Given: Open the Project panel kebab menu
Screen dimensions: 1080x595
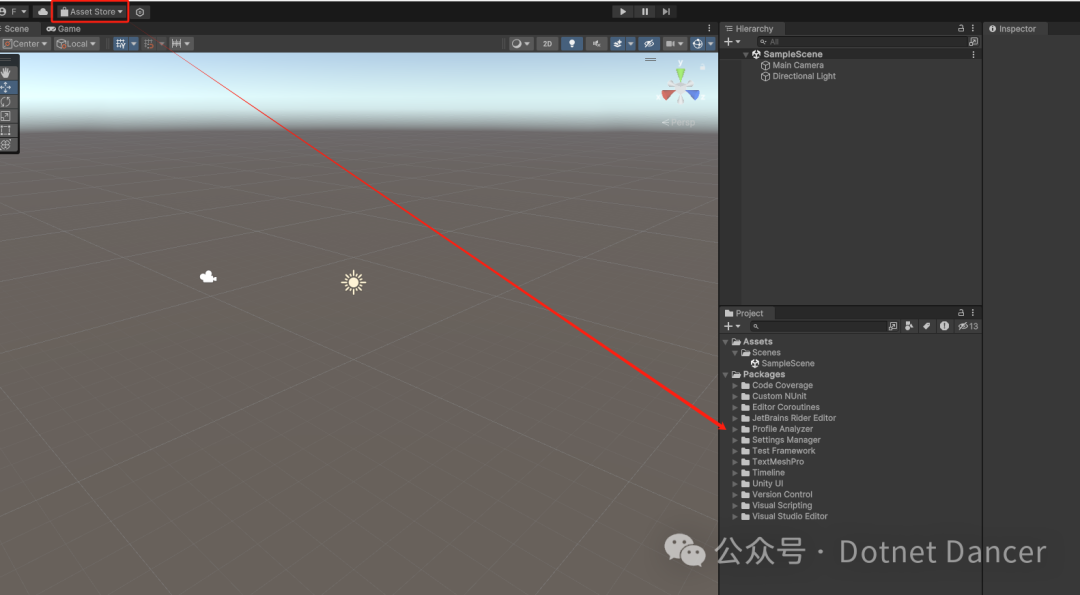Looking at the screenshot, I should (973, 313).
